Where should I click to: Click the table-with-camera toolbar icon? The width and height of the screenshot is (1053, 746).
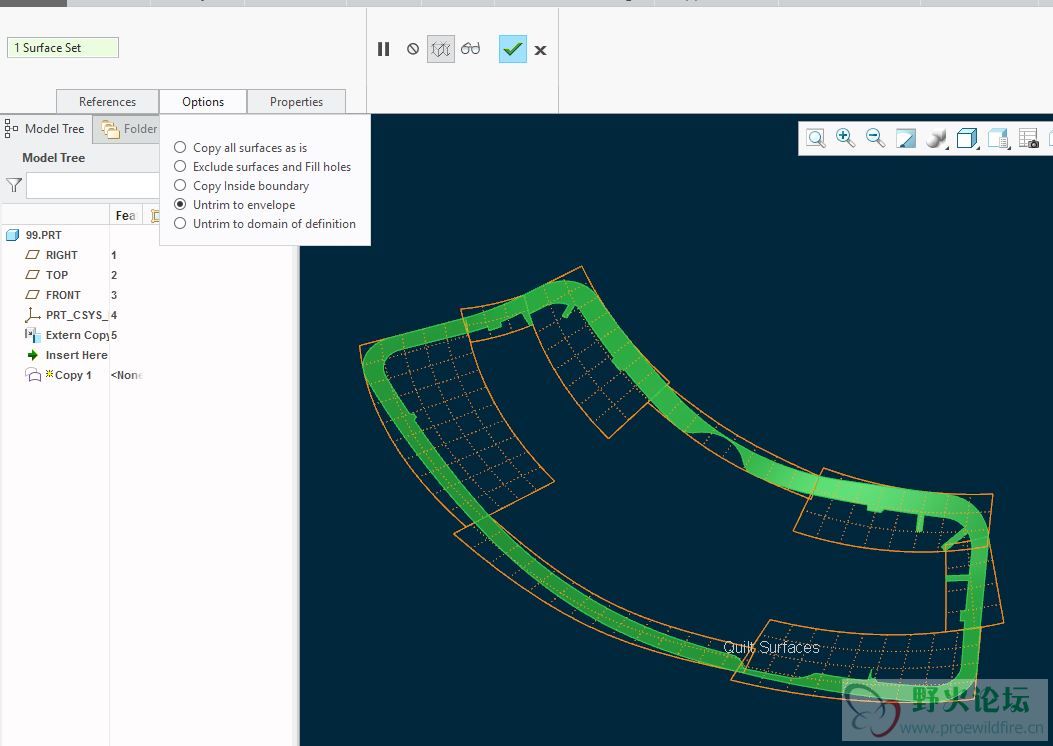click(1029, 138)
